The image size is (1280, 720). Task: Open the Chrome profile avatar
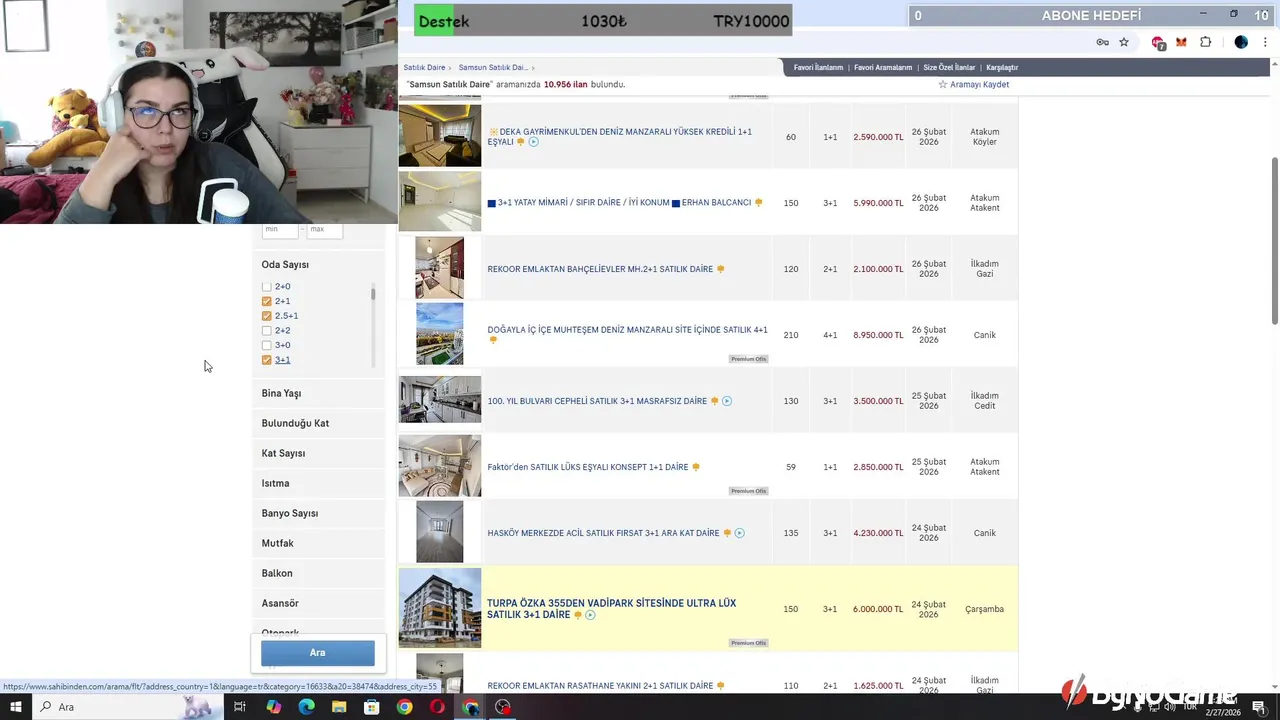click(1241, 42)
